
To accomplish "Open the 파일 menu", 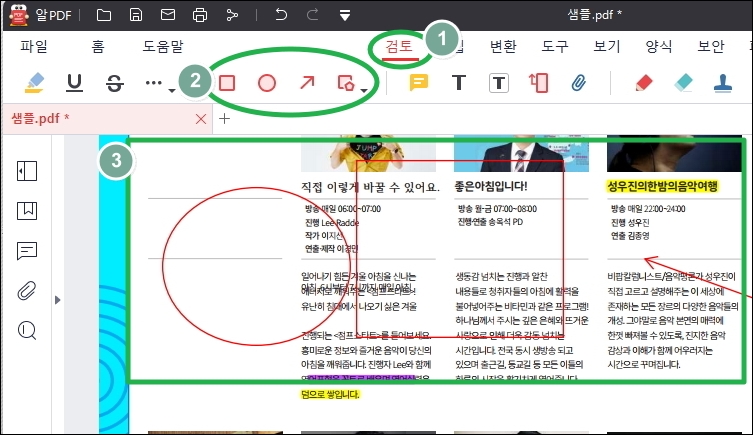I will click(x=34, y=46).
